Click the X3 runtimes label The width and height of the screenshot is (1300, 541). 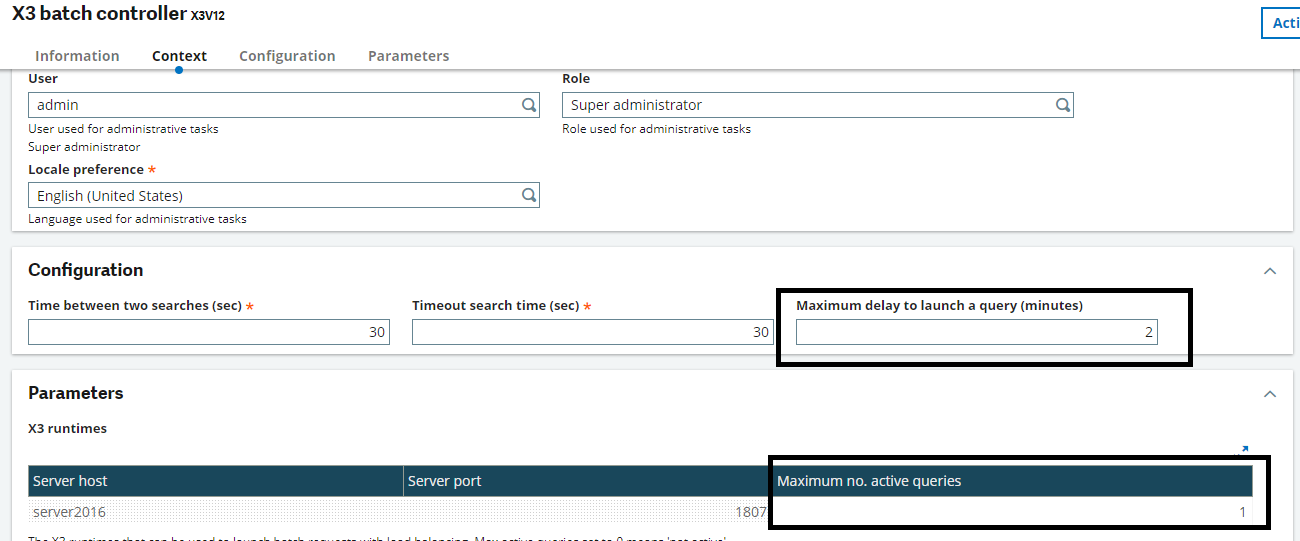67,428
